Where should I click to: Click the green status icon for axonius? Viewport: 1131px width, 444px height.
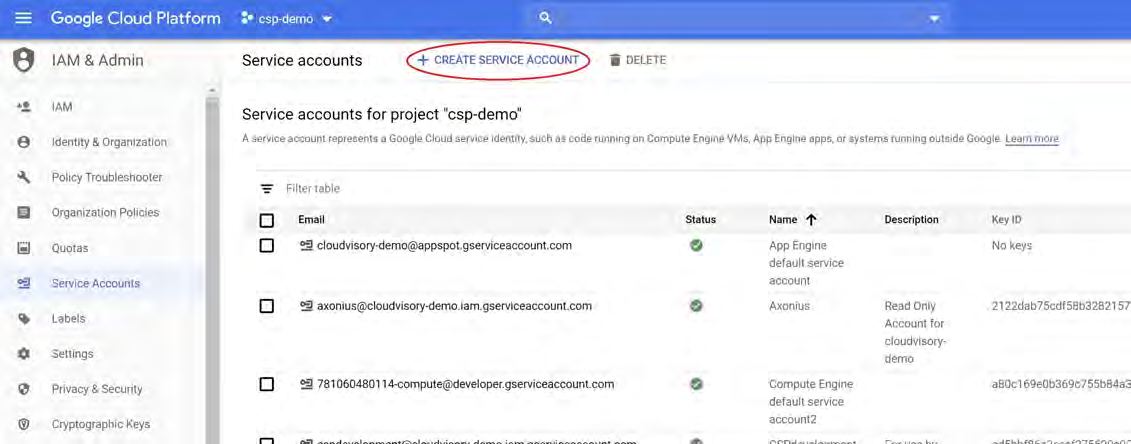(x=696, y=306)
